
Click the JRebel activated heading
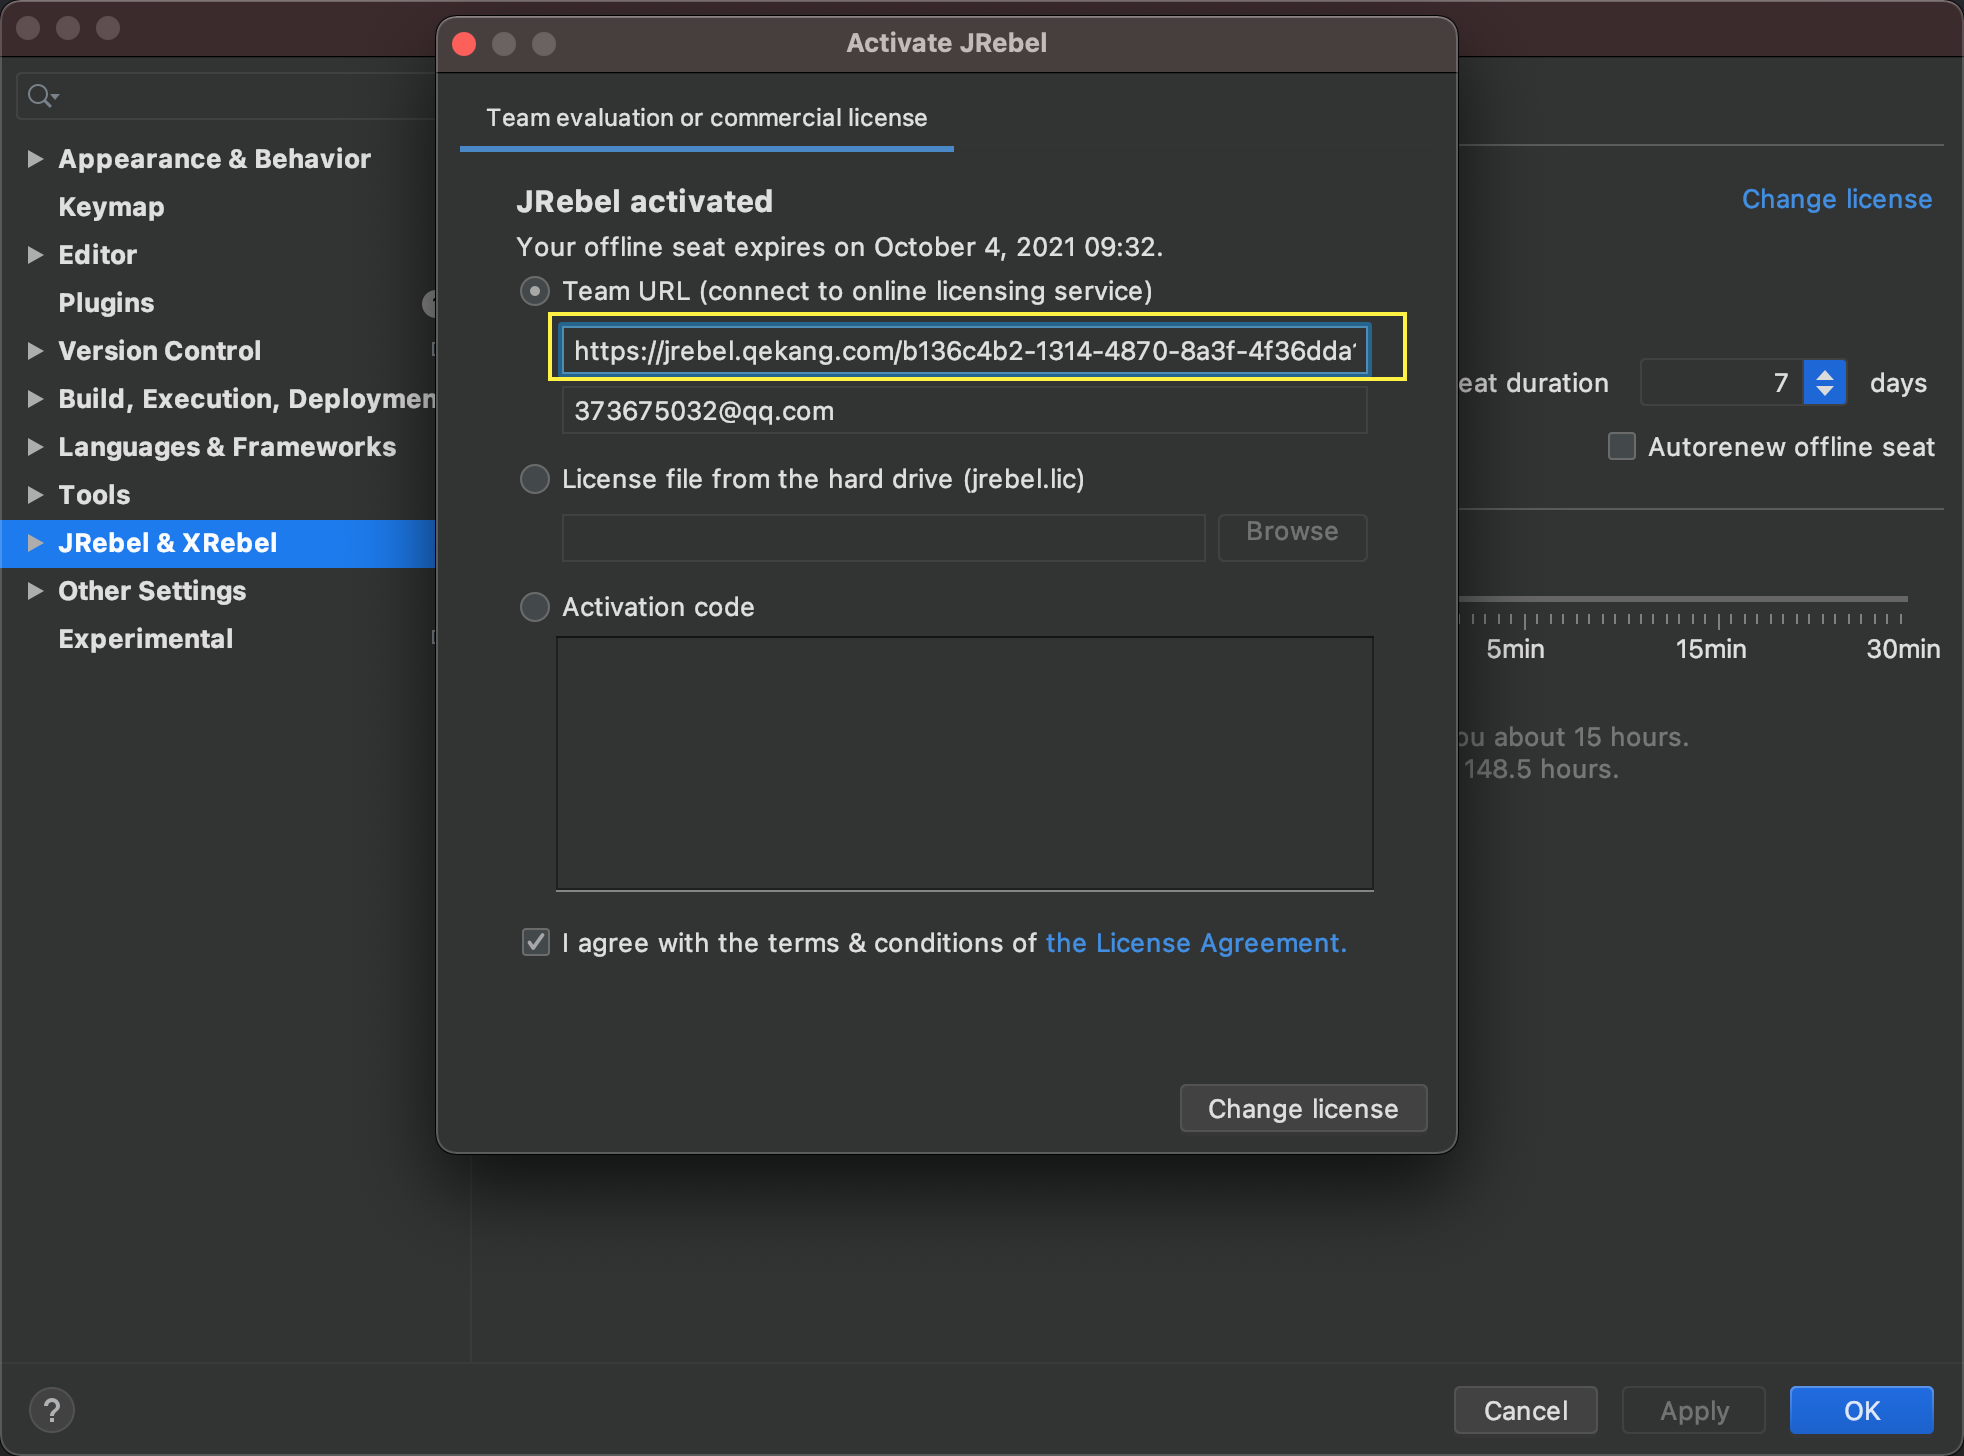[x=644, y=201]
